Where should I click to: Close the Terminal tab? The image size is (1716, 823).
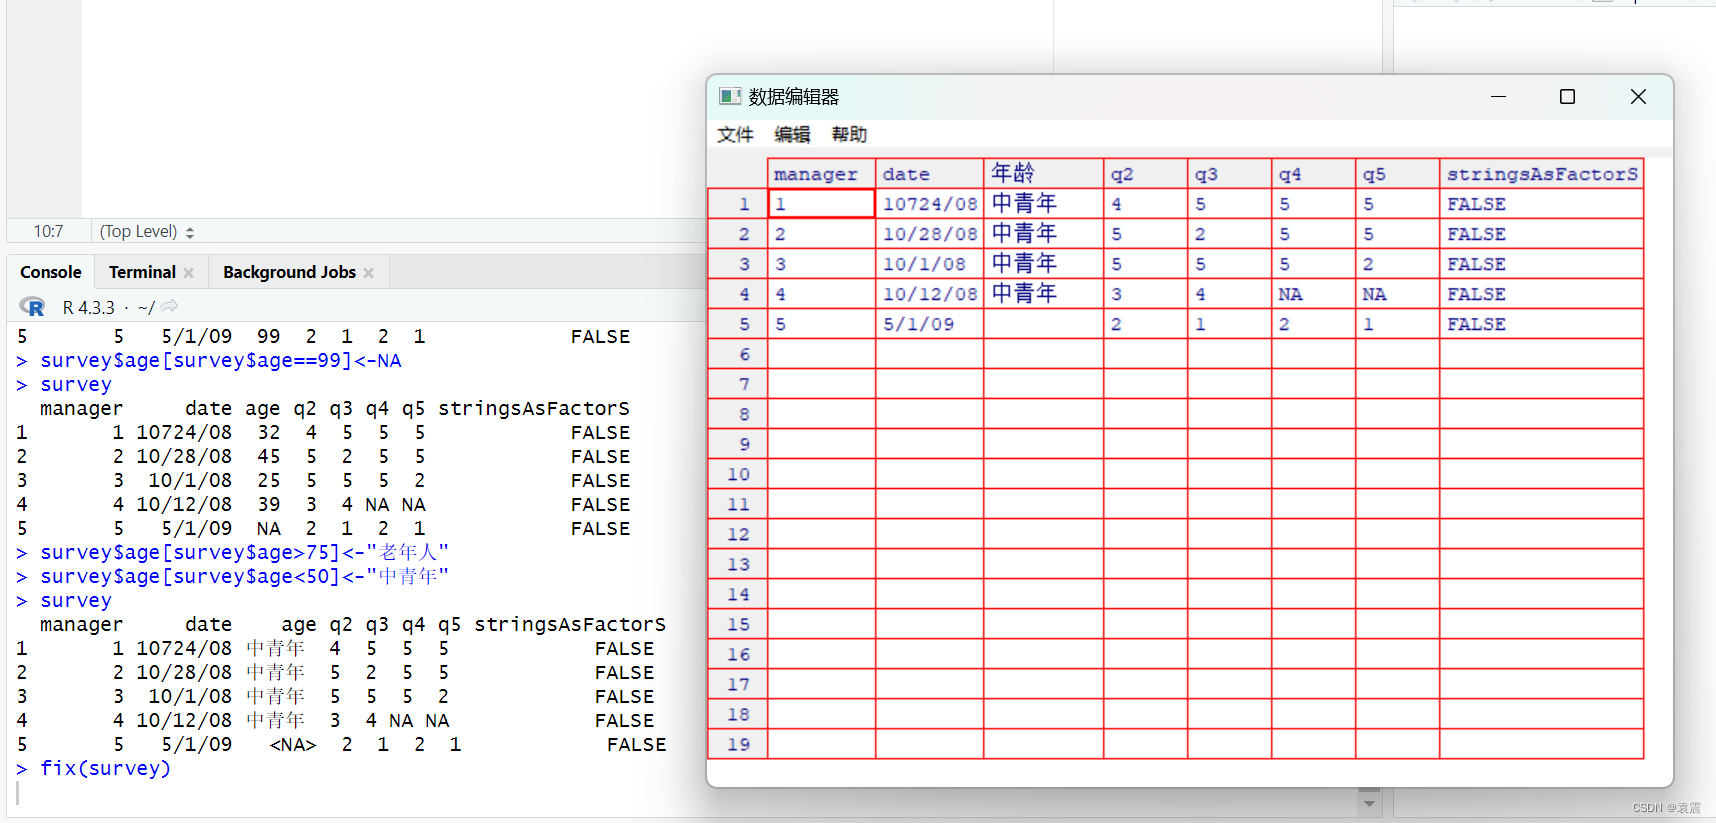[x=189, y=273]
